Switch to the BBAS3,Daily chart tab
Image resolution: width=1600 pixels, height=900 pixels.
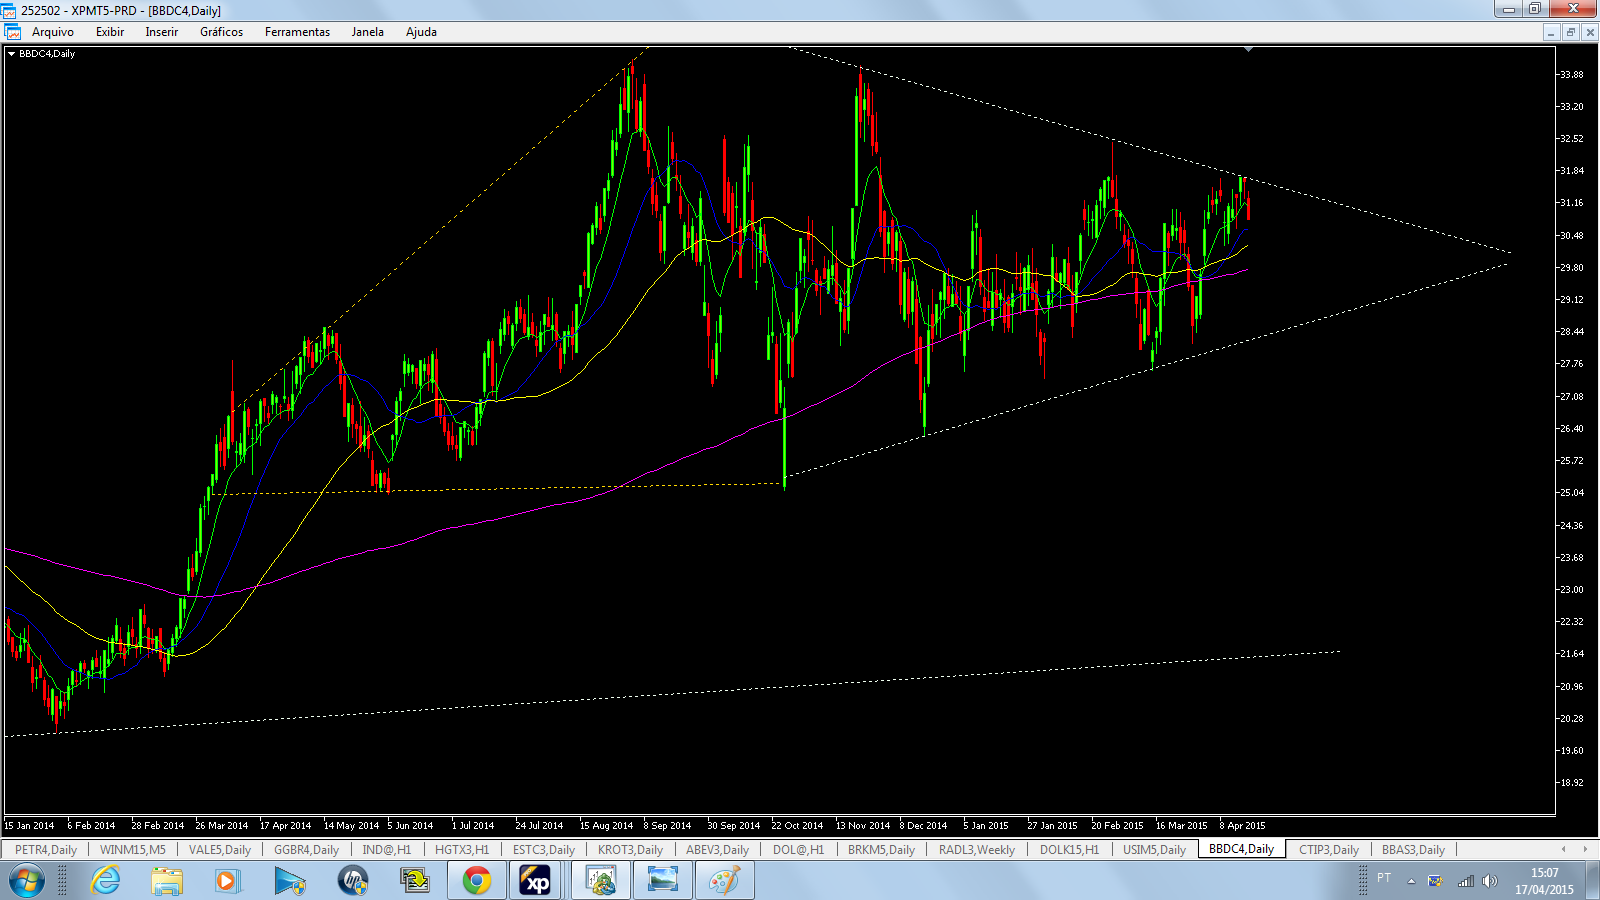coord(1413,850)
